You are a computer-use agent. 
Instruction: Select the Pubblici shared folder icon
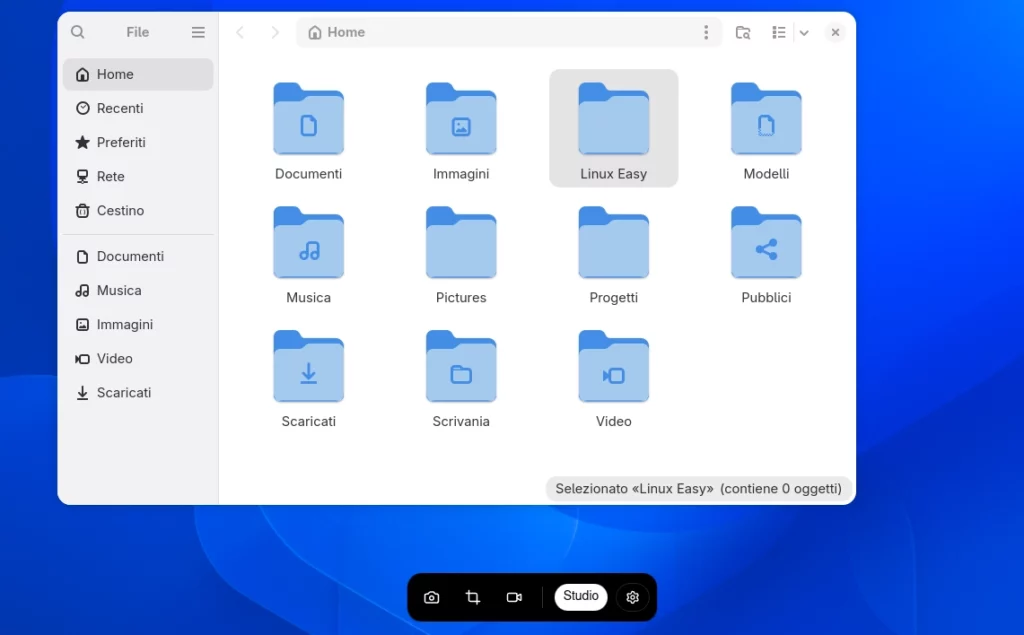(766, 242)
